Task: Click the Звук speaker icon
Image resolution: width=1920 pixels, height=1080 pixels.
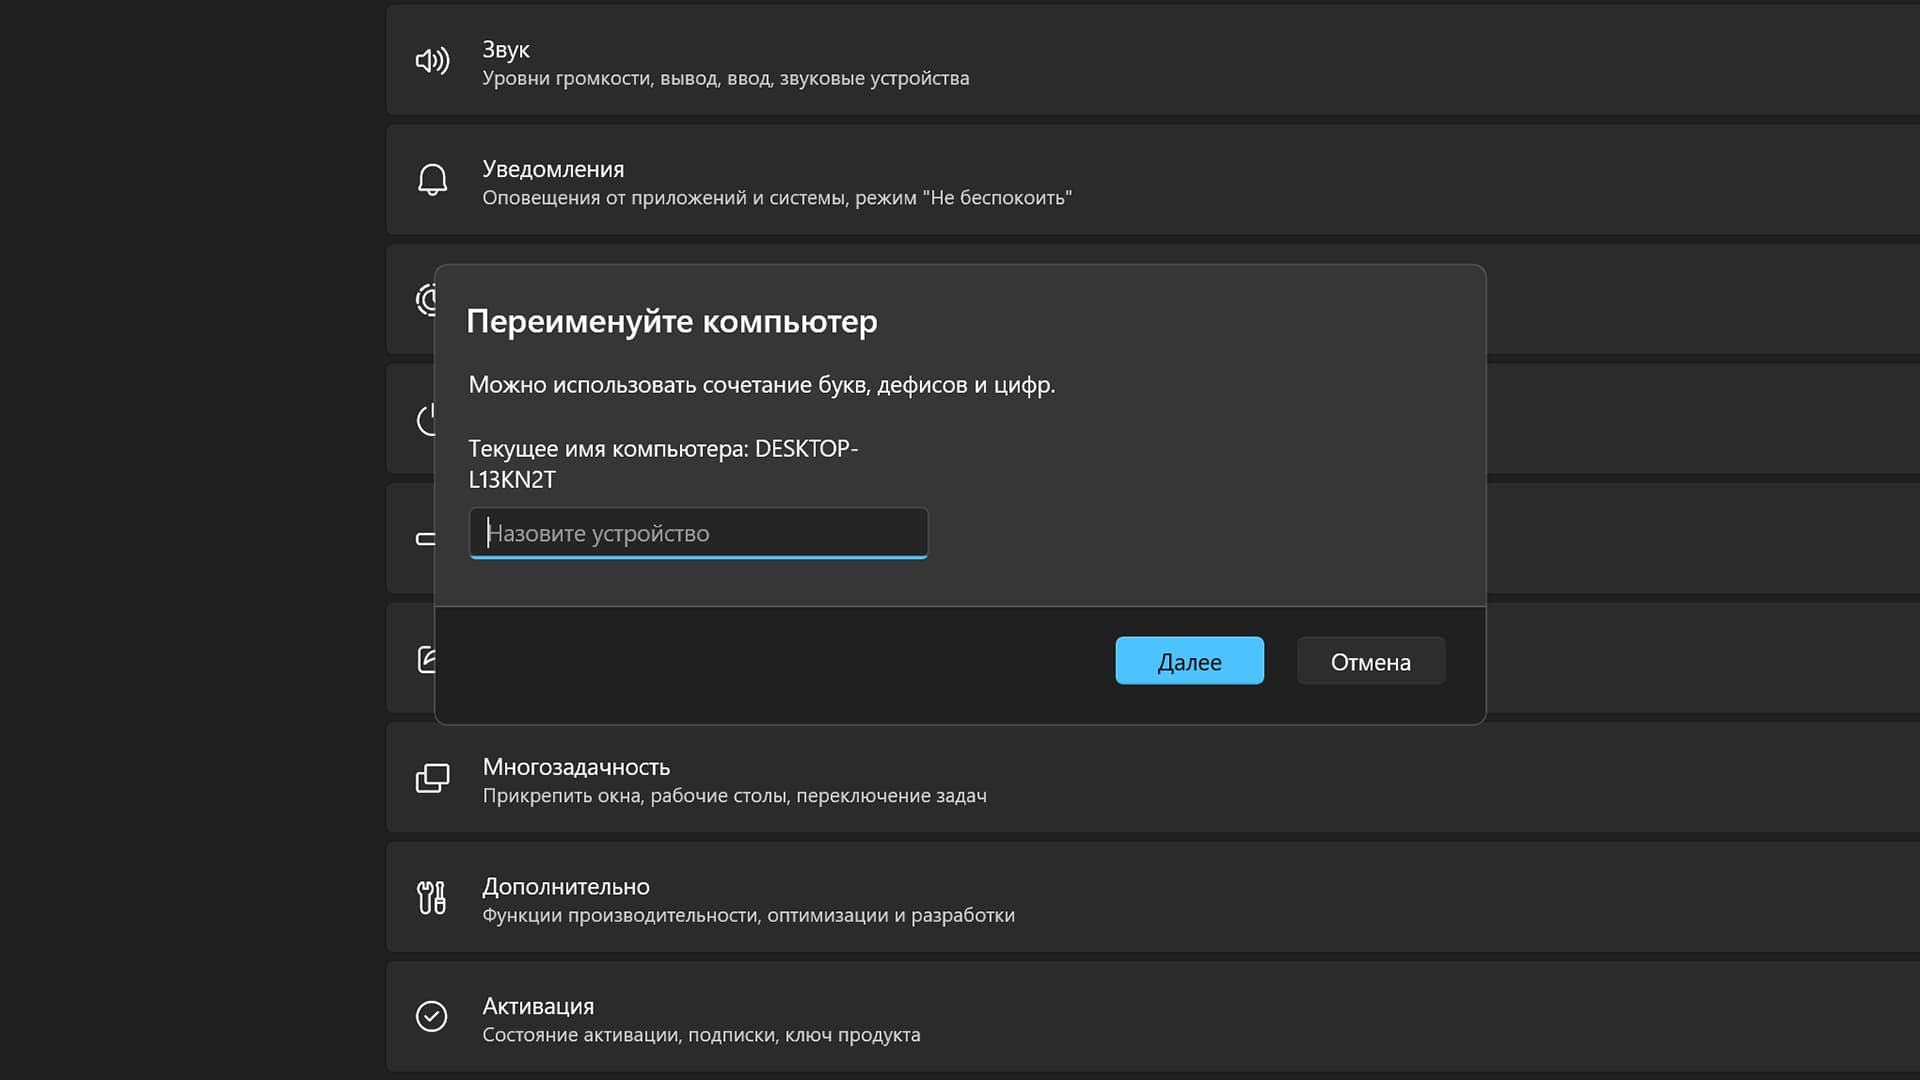Action: click(432, 61)
